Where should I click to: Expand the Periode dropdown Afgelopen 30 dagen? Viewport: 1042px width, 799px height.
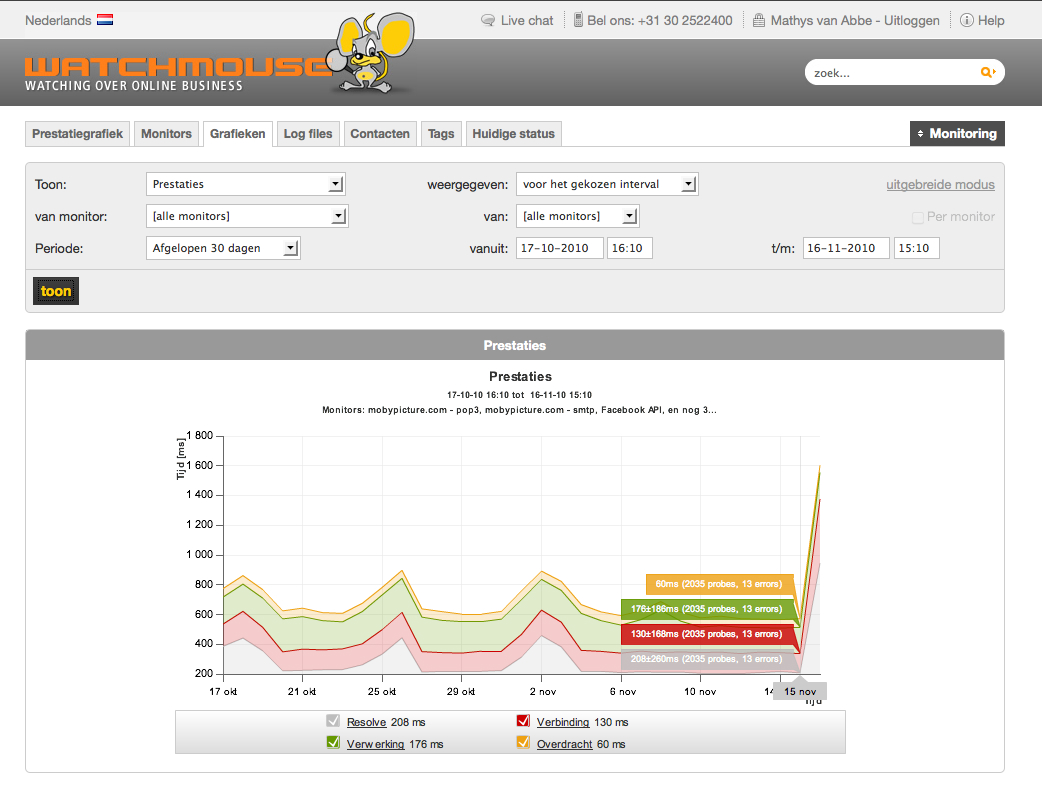(223, 248)
